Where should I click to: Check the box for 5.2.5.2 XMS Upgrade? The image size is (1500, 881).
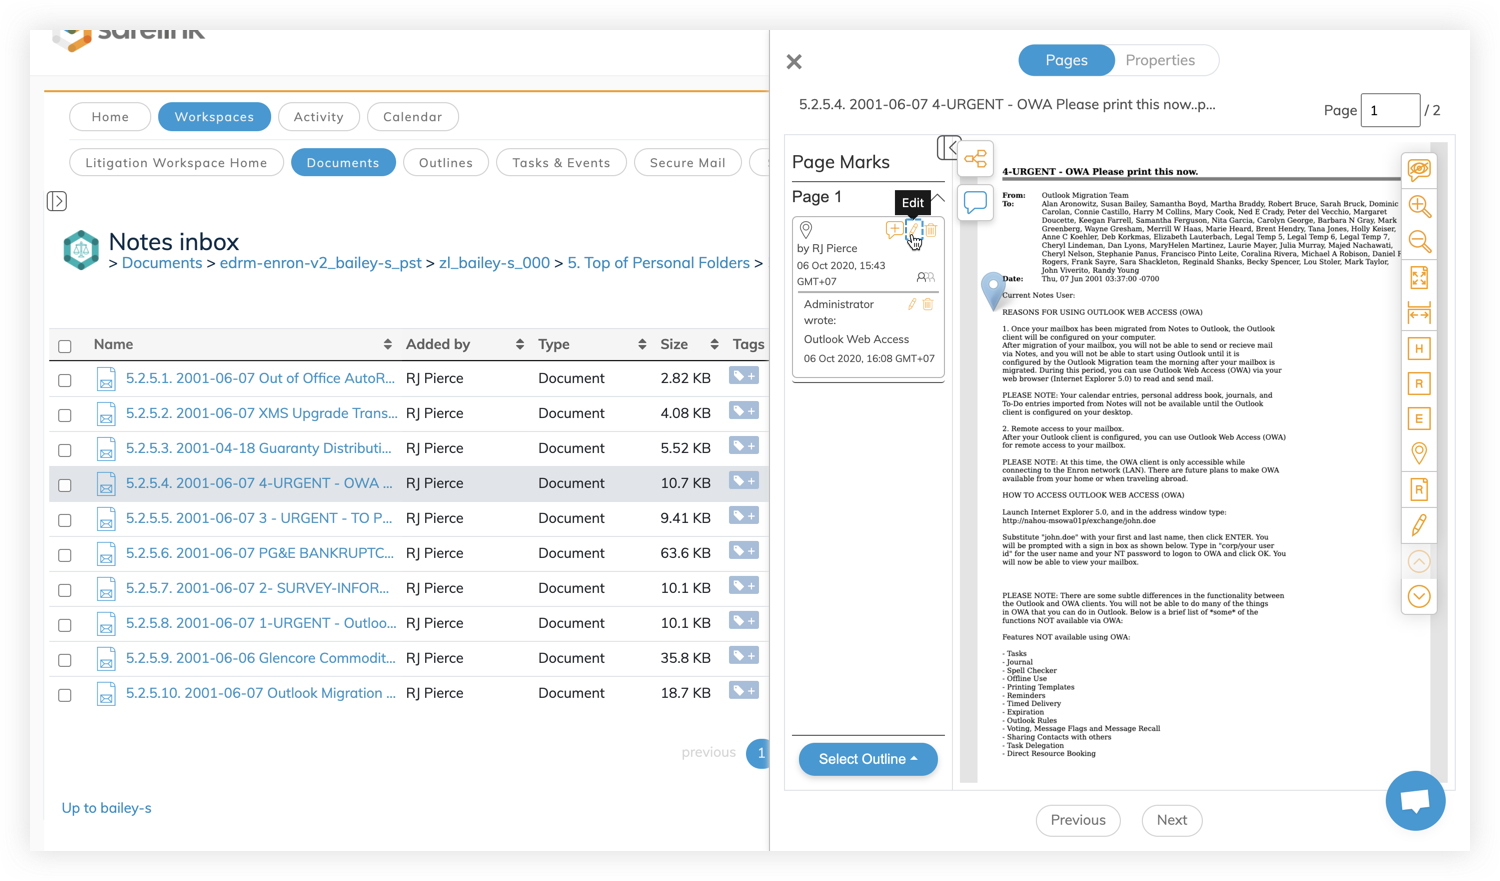(65, 415)
